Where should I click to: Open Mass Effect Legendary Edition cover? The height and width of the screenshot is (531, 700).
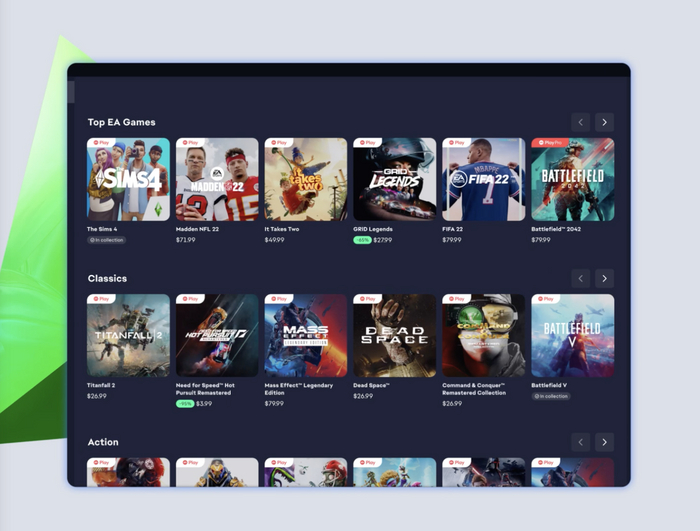pyautogui.click(x=306, y=335)
